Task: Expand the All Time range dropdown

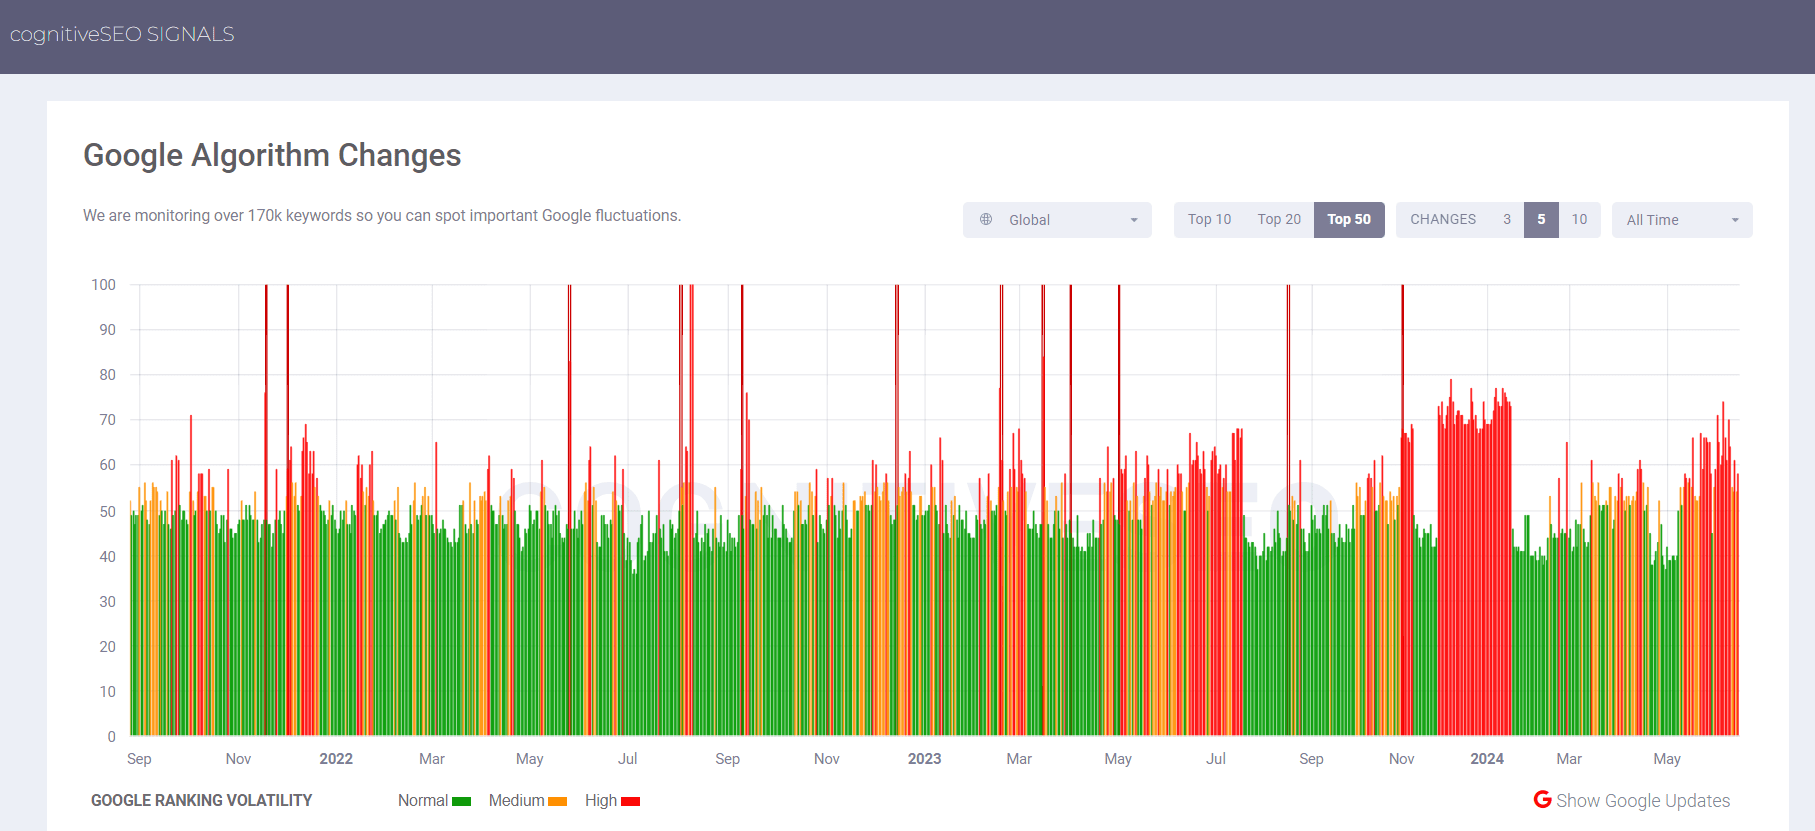Action: [x=1682, y=220]
